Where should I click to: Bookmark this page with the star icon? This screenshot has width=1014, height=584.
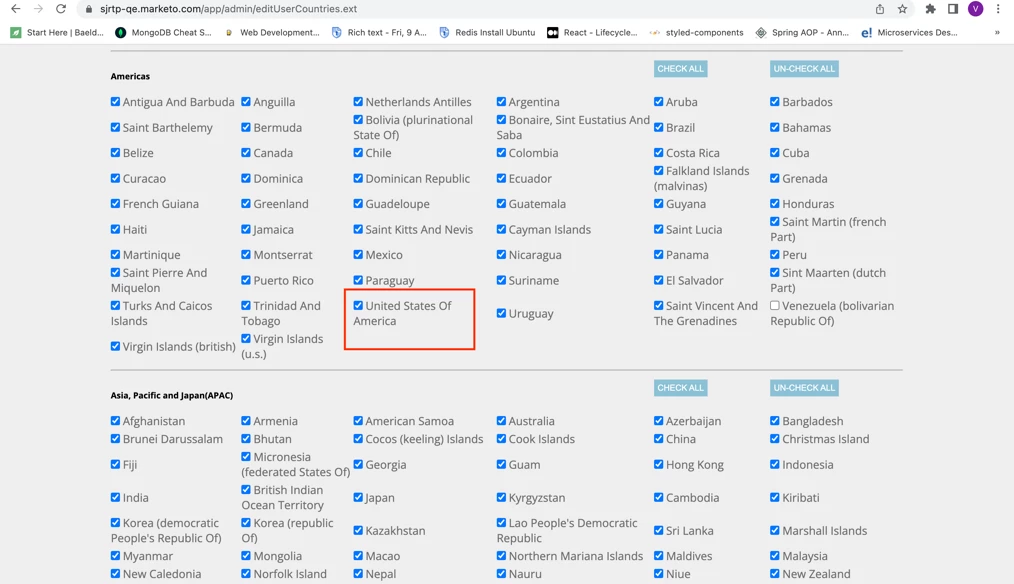(x=902, y=9)
